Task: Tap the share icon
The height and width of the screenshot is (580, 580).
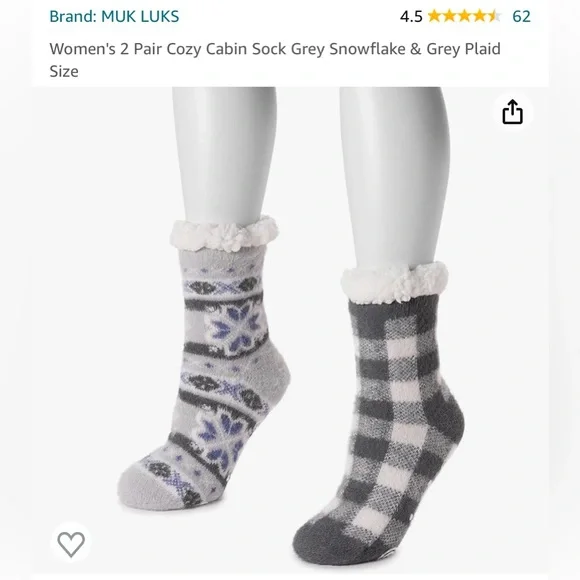Action: click(512, 111)
